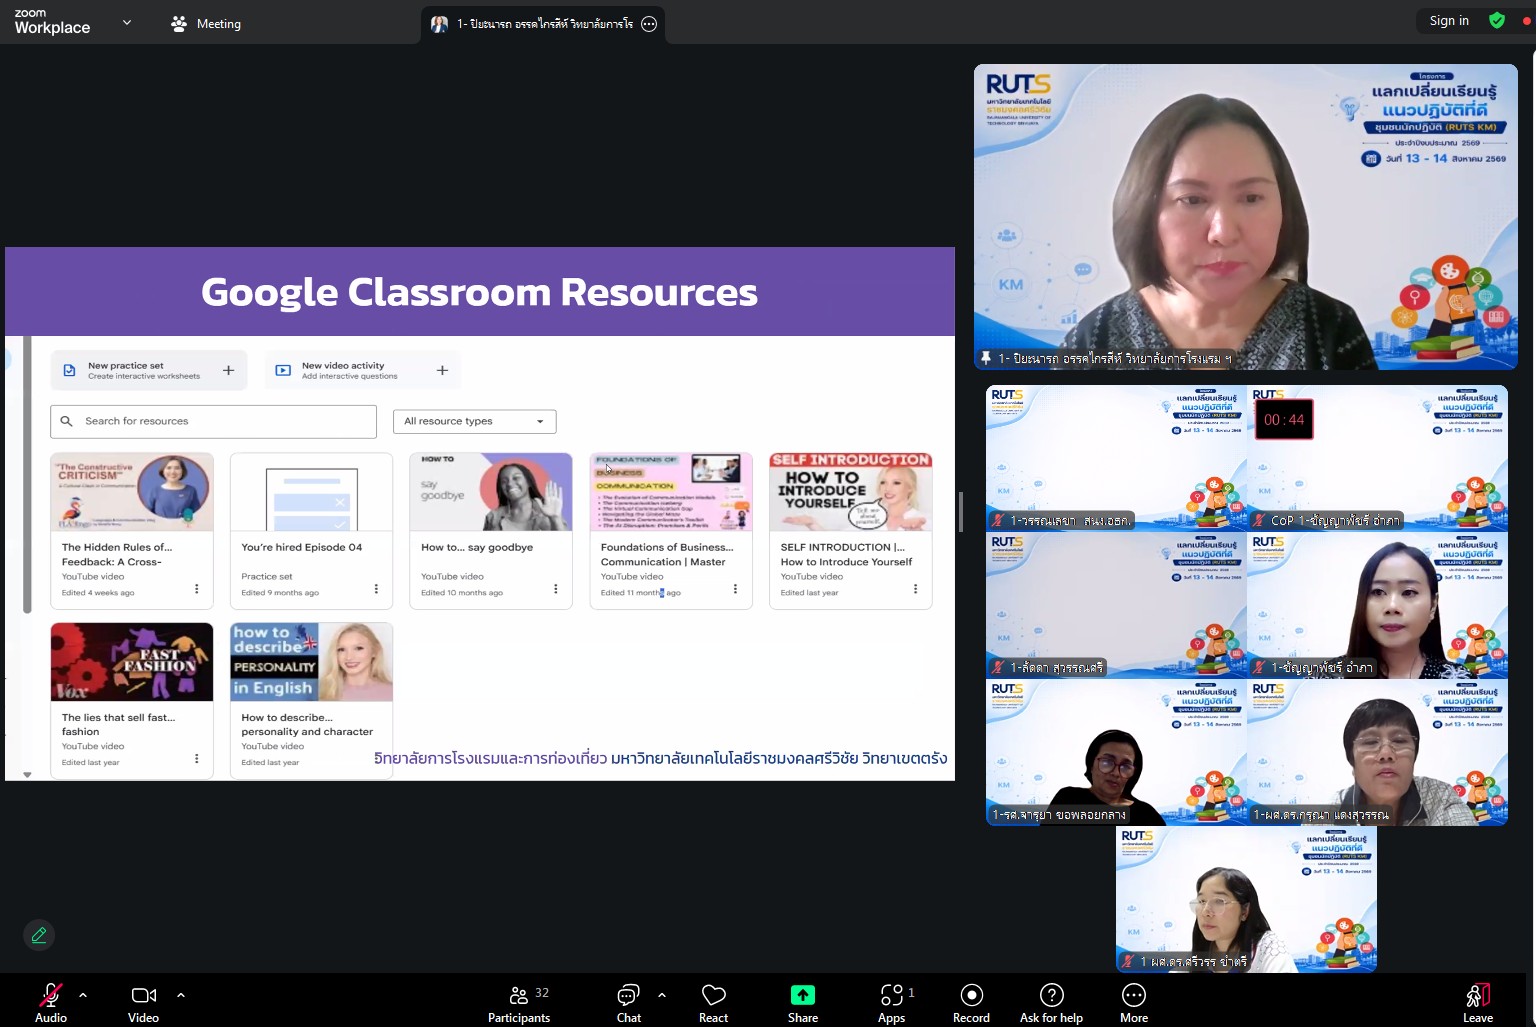The image size is (1536, 1027).
Task: Expand video options chevron
Action: tap(181, 995)
